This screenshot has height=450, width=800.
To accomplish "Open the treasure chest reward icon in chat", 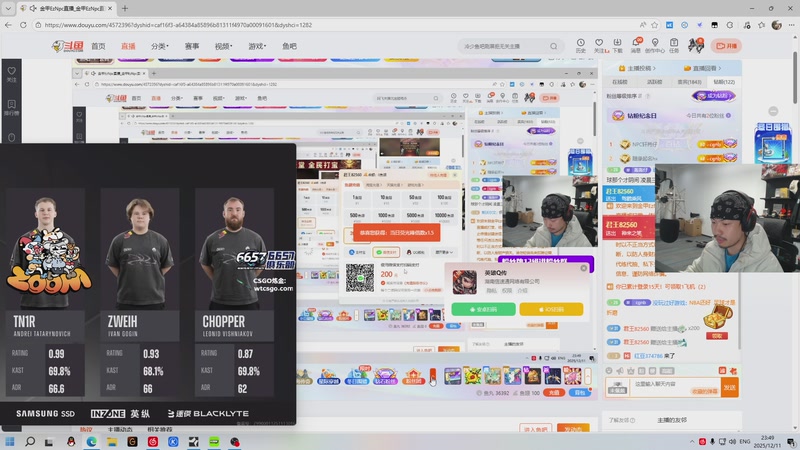I will pos(718,319).
